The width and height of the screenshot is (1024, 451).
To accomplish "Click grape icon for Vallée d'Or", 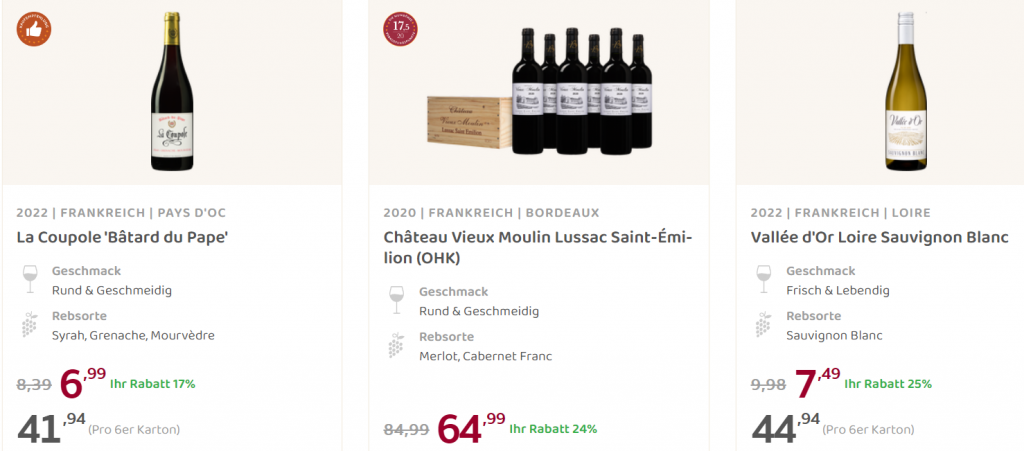I will click(765, 325).
